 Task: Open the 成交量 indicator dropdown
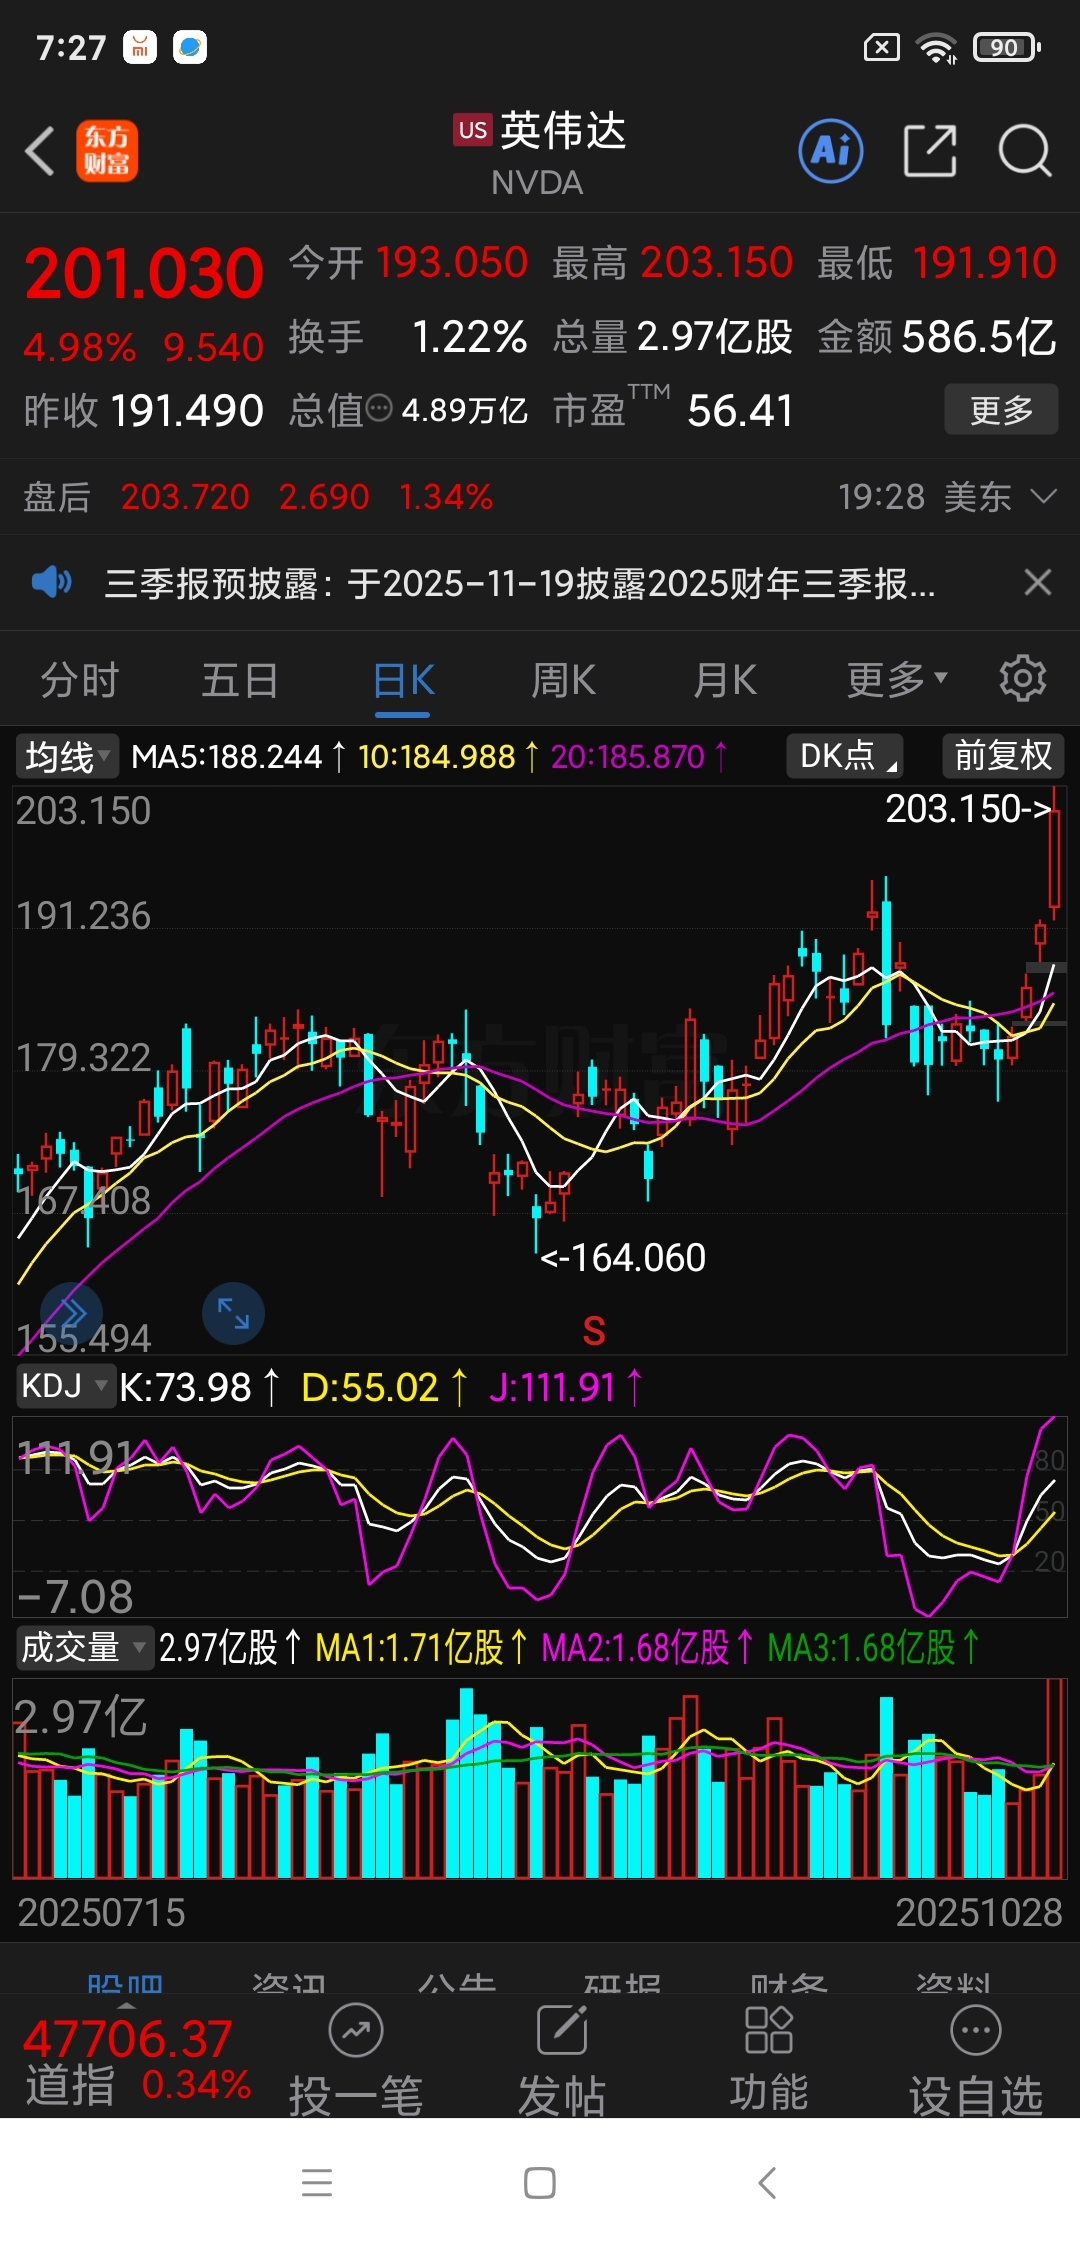point(84,1647)
